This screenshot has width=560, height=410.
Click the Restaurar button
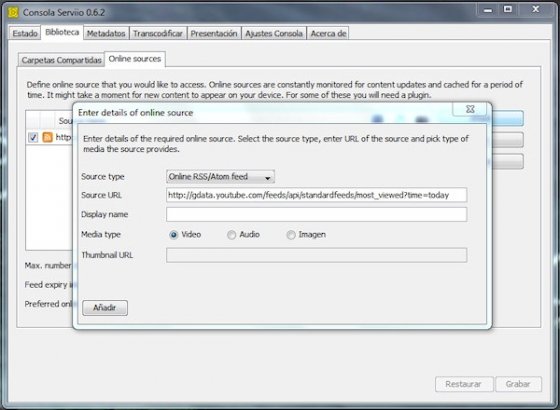pos(464,384)
